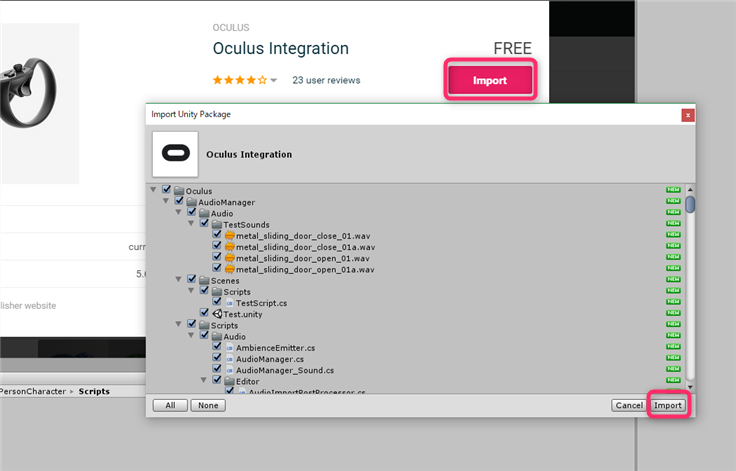This screenshot has width=736, height=471.
Task: Collapse the Scenes folder
Action: tap(178, 279)
